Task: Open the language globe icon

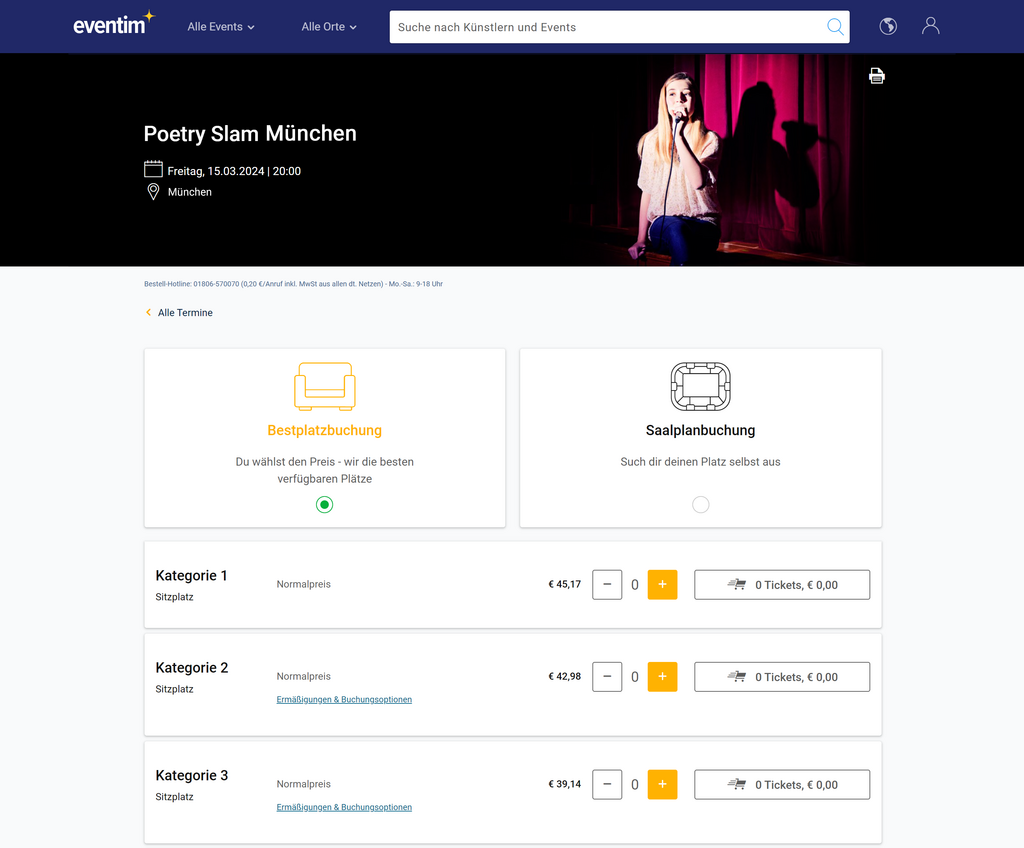Action: [888, 27]
